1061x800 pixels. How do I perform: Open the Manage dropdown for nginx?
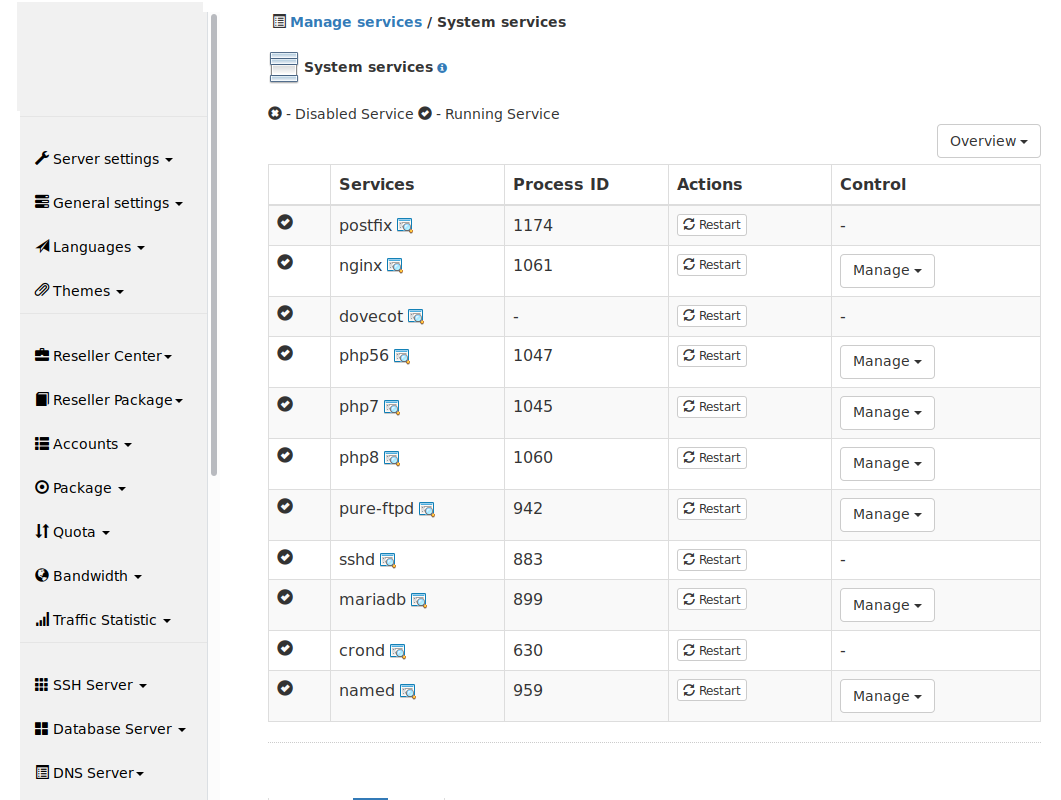pyautogui.click(x=887, y=271)
